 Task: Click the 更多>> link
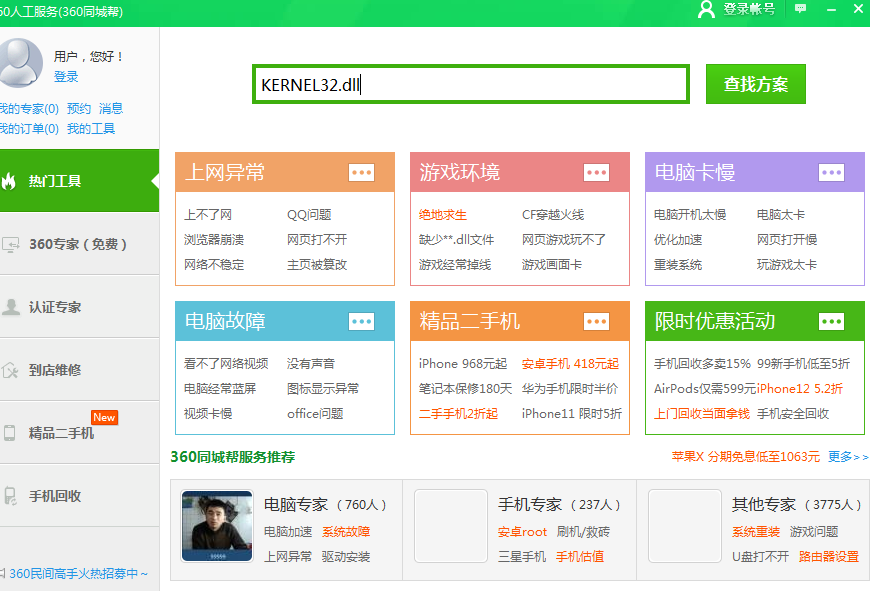click(x=848, y=457)
